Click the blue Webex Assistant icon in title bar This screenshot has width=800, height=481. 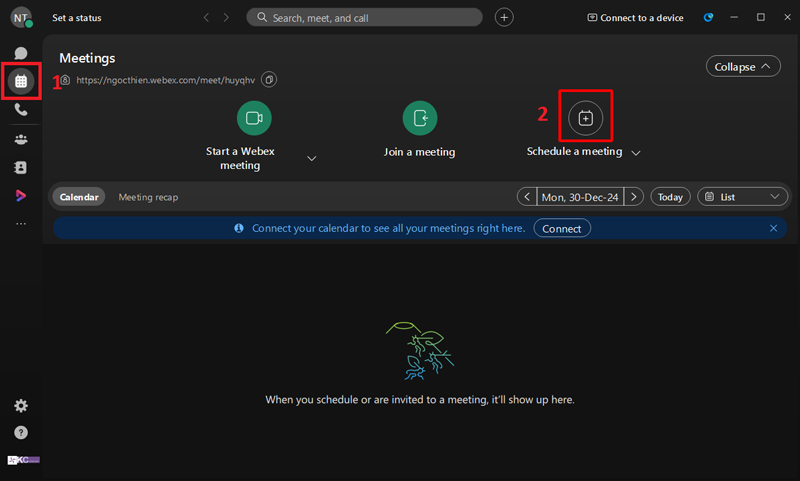point(708,17)
